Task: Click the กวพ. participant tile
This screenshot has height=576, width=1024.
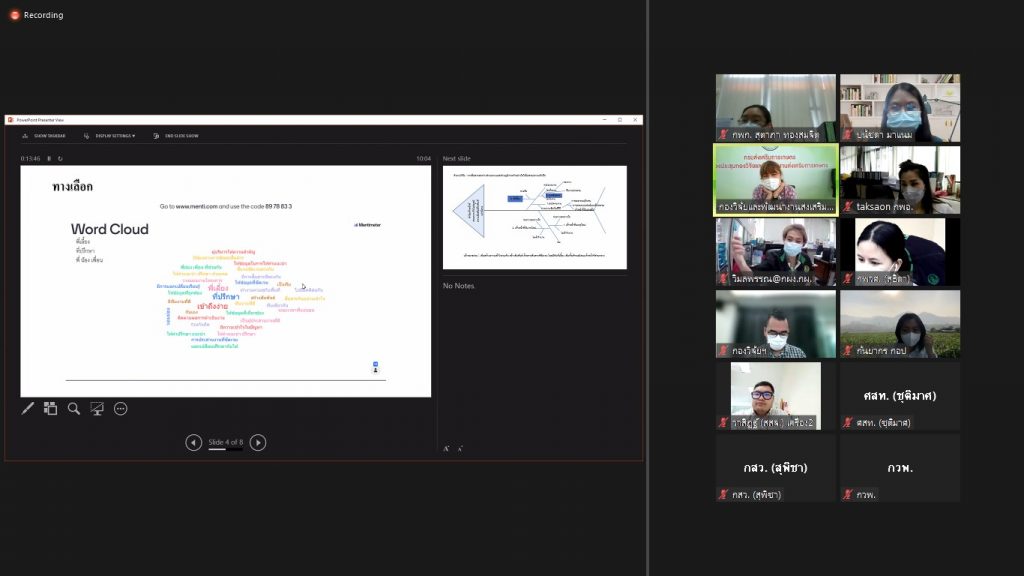Action: point(899,468)
